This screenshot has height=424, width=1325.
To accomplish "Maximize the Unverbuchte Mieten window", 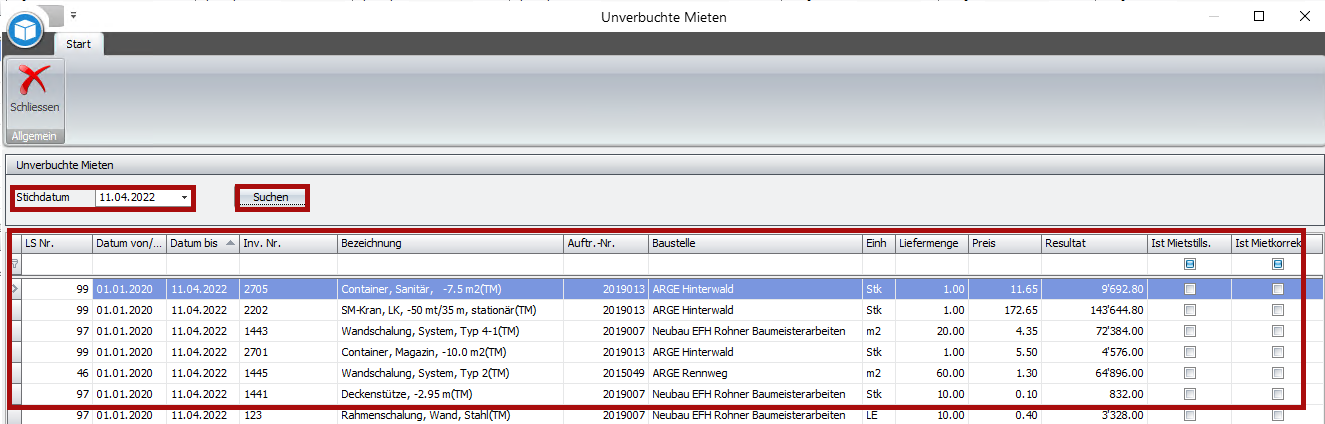I will [x=1259, y=16].
